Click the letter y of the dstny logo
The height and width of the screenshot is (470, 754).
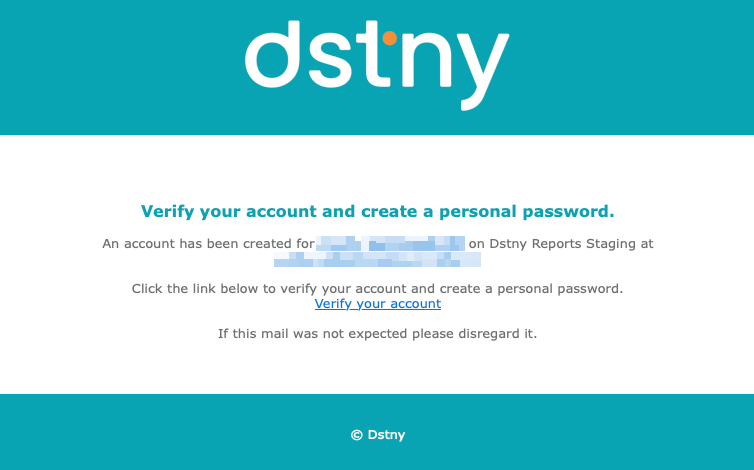pyautogui.click(x=484, y=72)
